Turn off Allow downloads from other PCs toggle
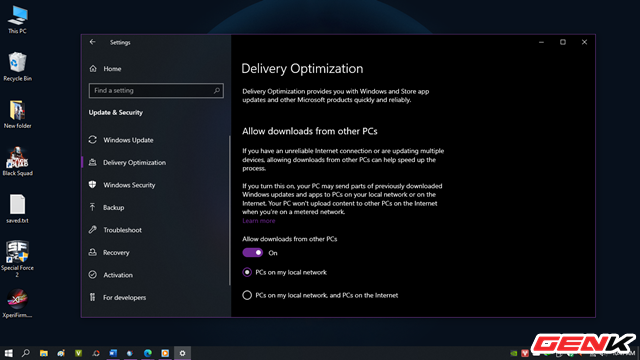The height and width of the screenshot is (360, 640). [x=253, y=253]
